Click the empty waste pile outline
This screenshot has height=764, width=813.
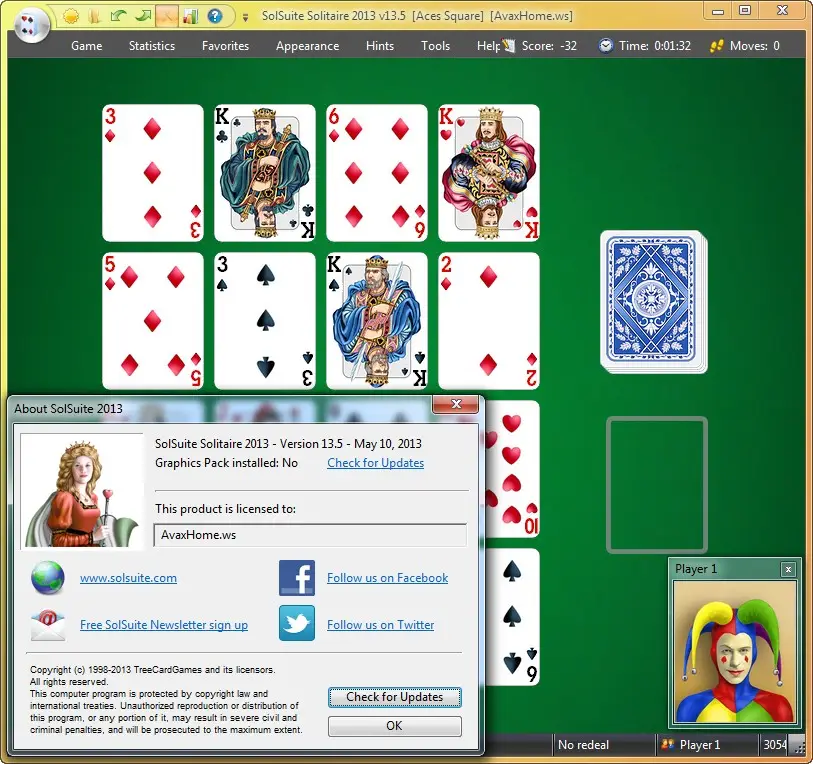(657, 484)
